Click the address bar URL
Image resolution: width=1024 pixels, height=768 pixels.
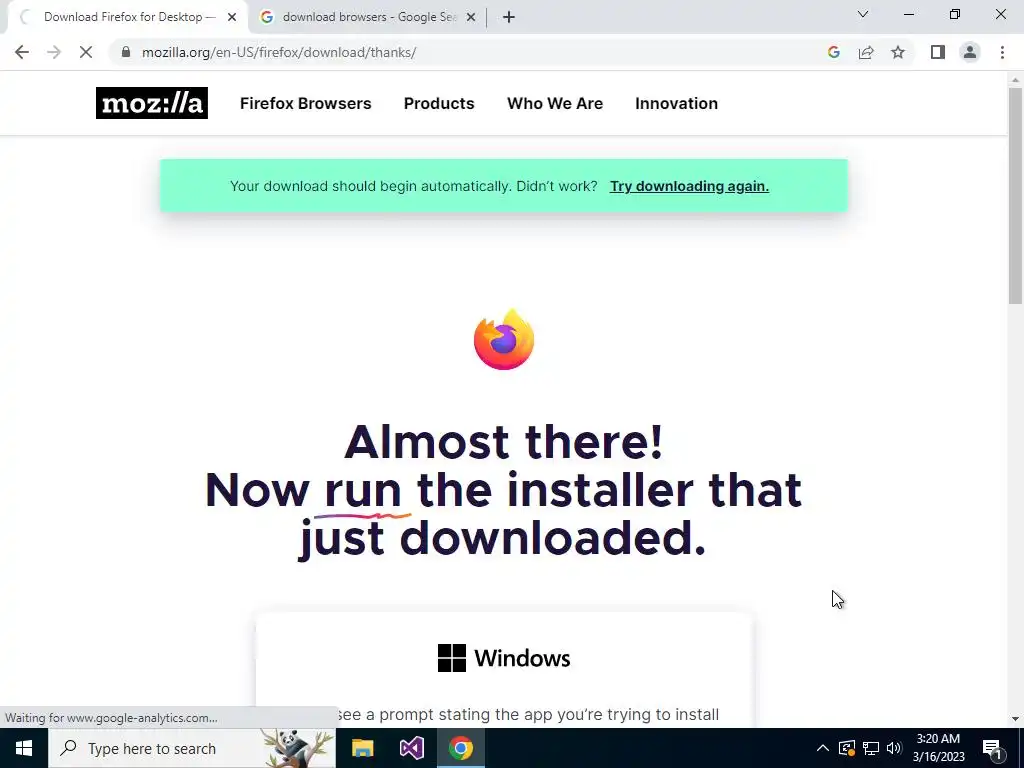point(279,52)
